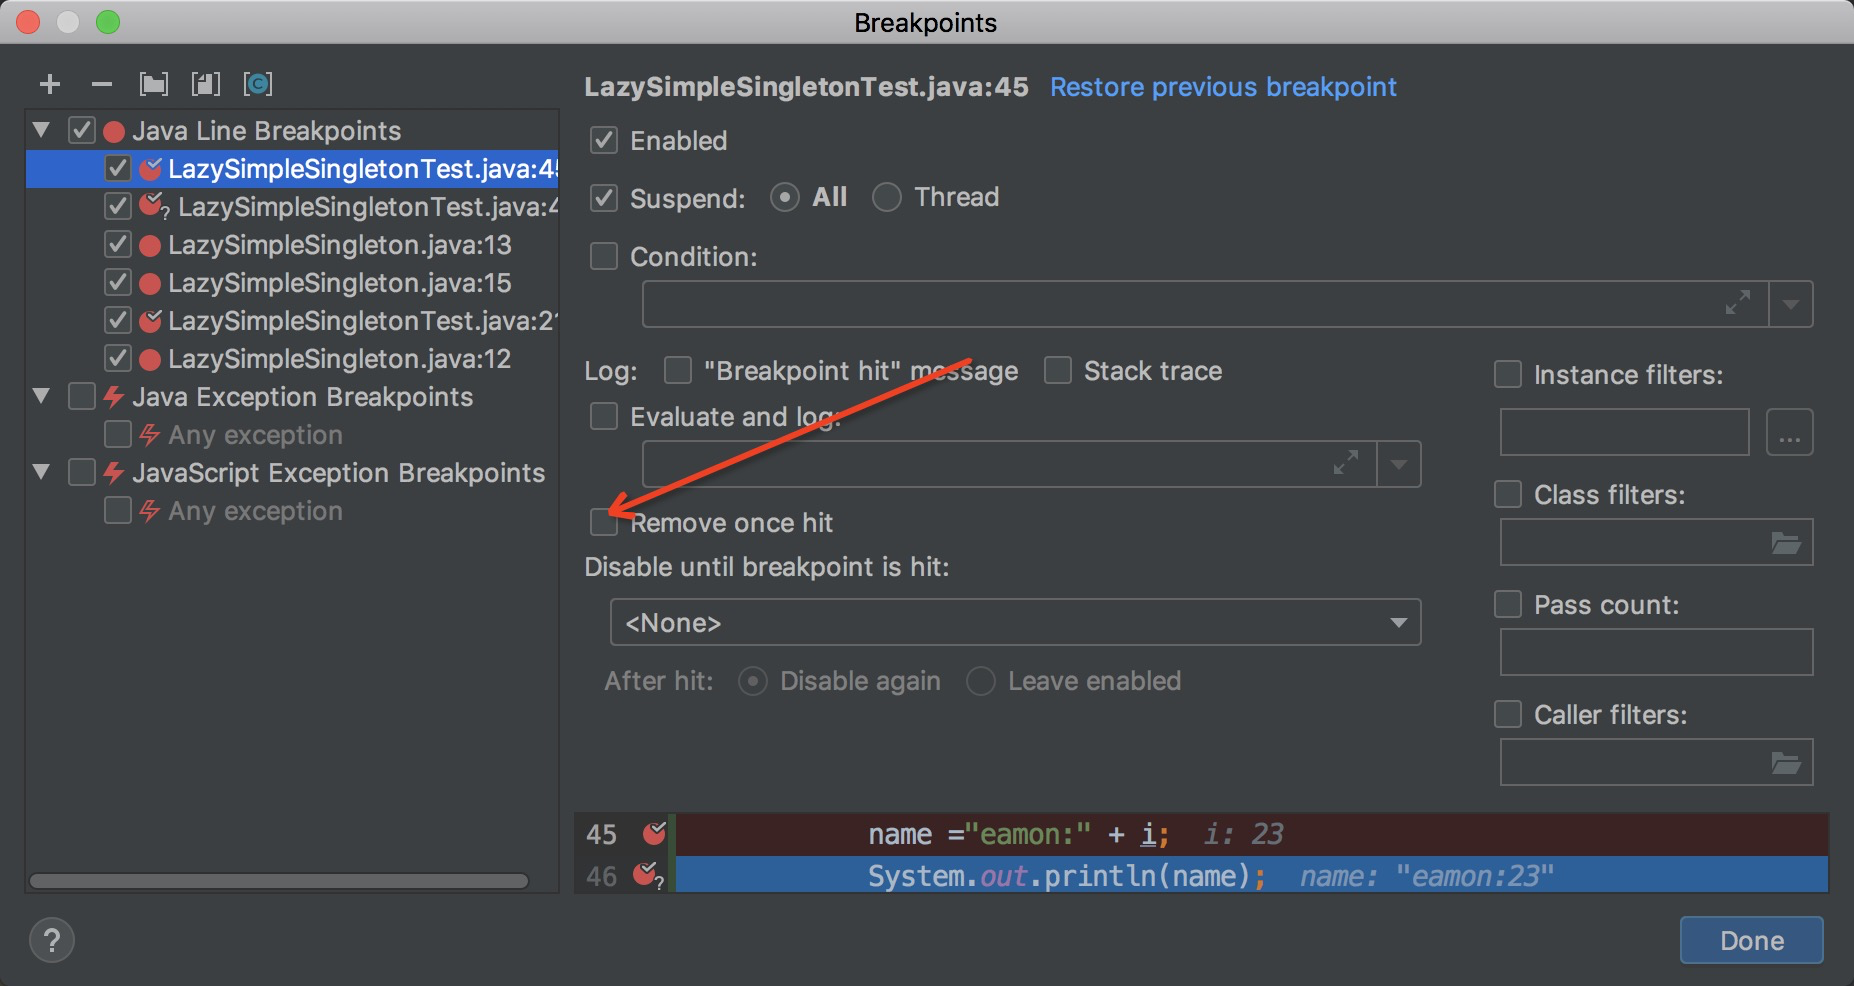Open Condition history dropdown arrow

pos(1791,304)
